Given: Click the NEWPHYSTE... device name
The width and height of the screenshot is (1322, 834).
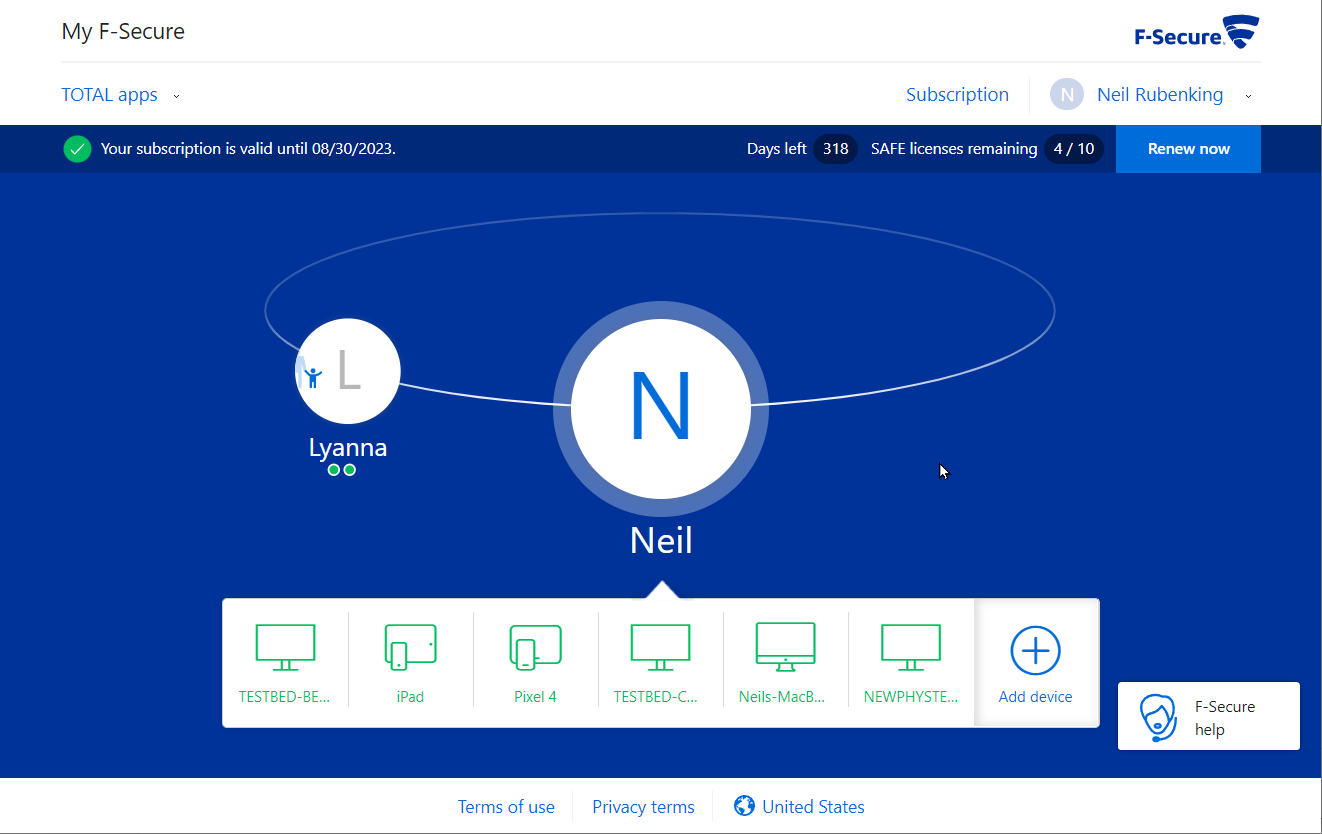Looking at the screenshot, I should pyautogui.click(x=911, y=697).
